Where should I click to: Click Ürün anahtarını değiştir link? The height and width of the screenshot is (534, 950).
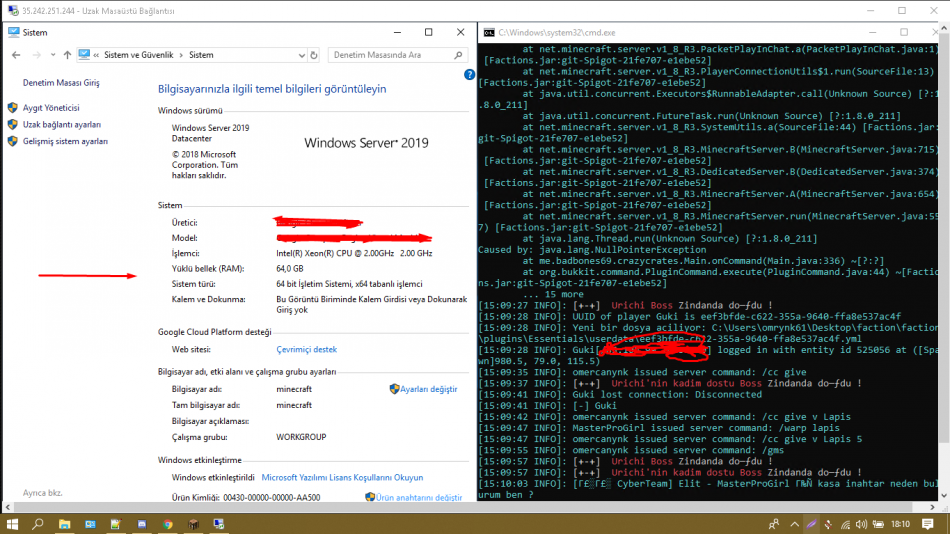pyautogui.click(x=419, y=498)
